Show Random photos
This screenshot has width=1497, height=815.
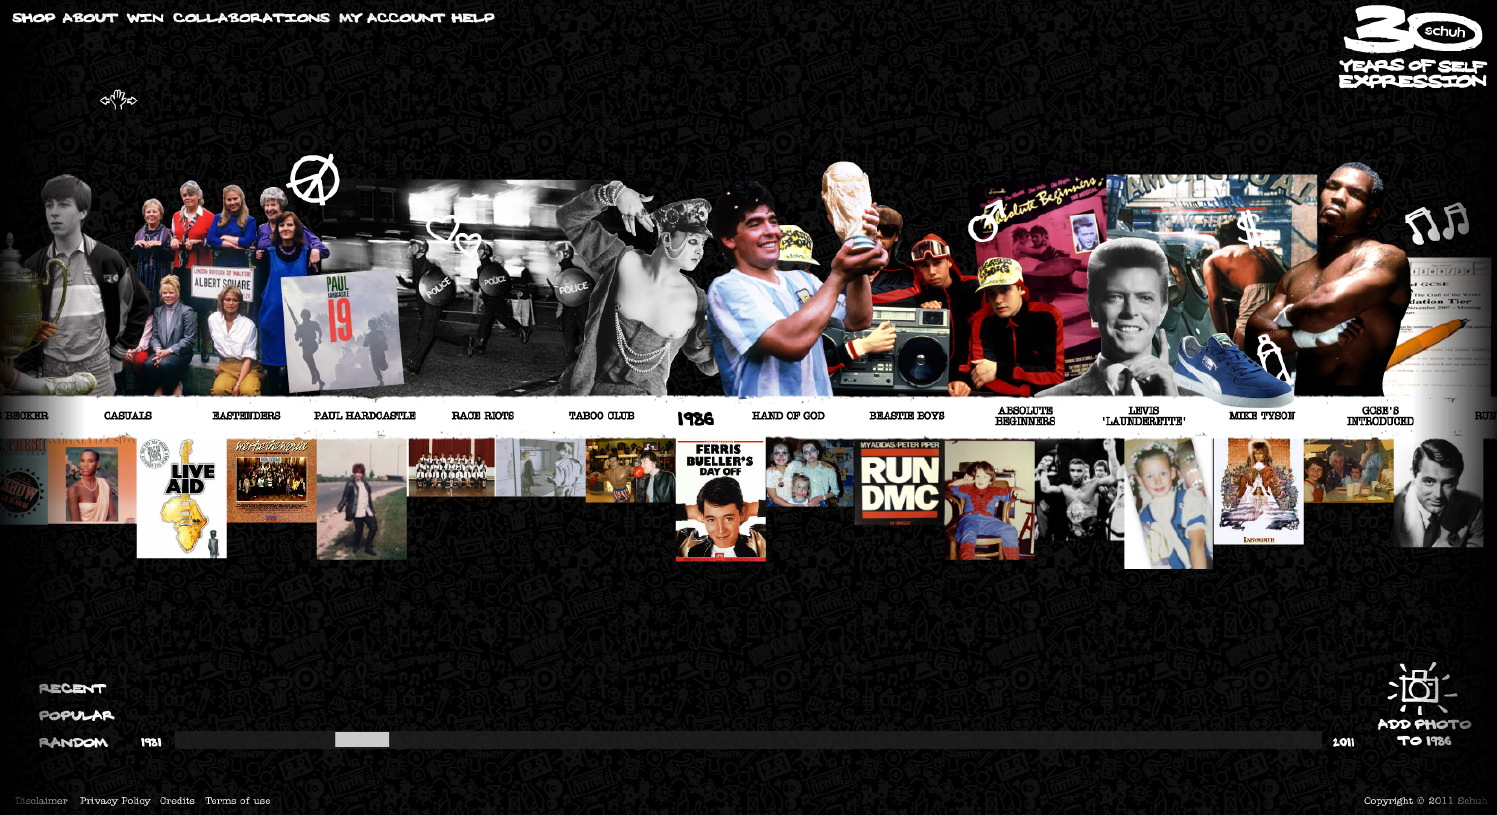click(73, 743)
